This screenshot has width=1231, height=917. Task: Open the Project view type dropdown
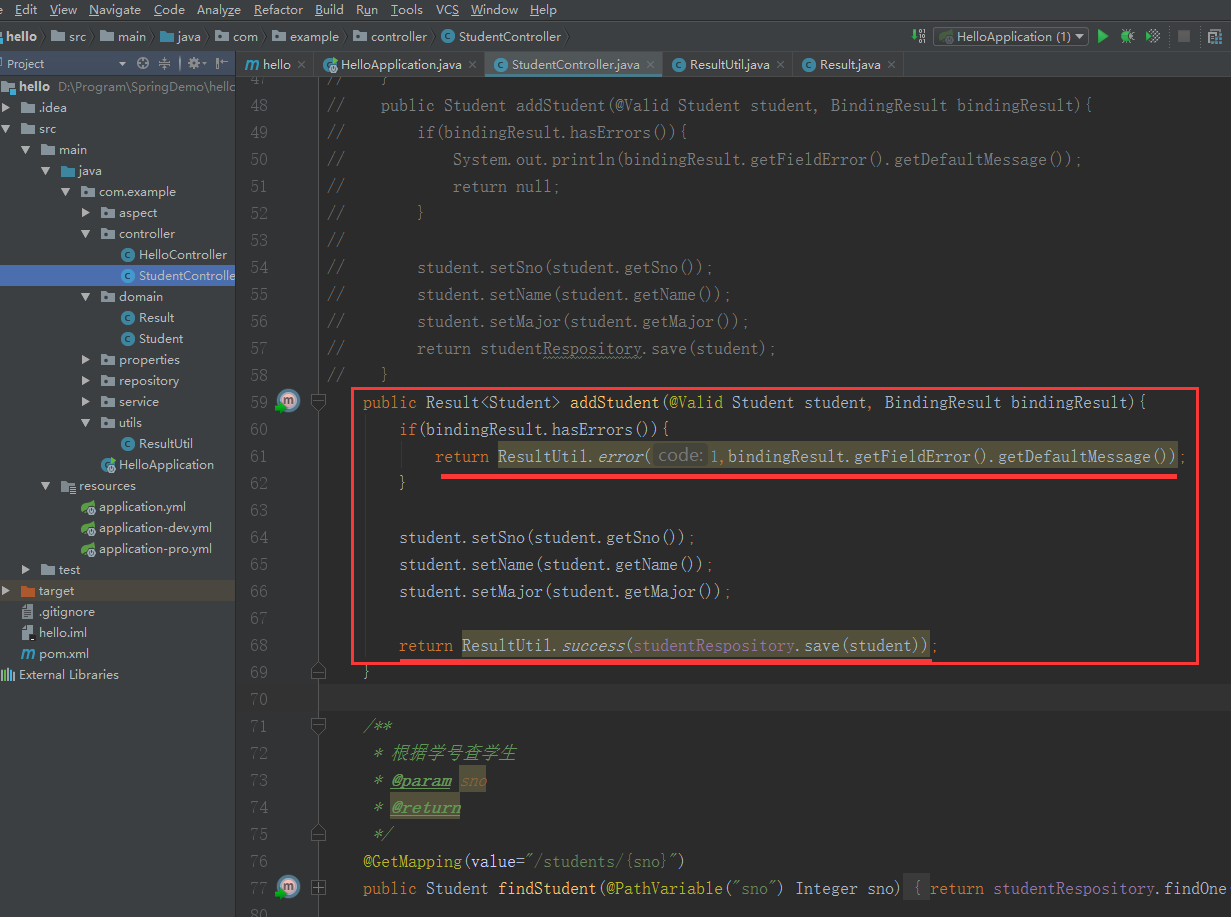pos(122,63)
